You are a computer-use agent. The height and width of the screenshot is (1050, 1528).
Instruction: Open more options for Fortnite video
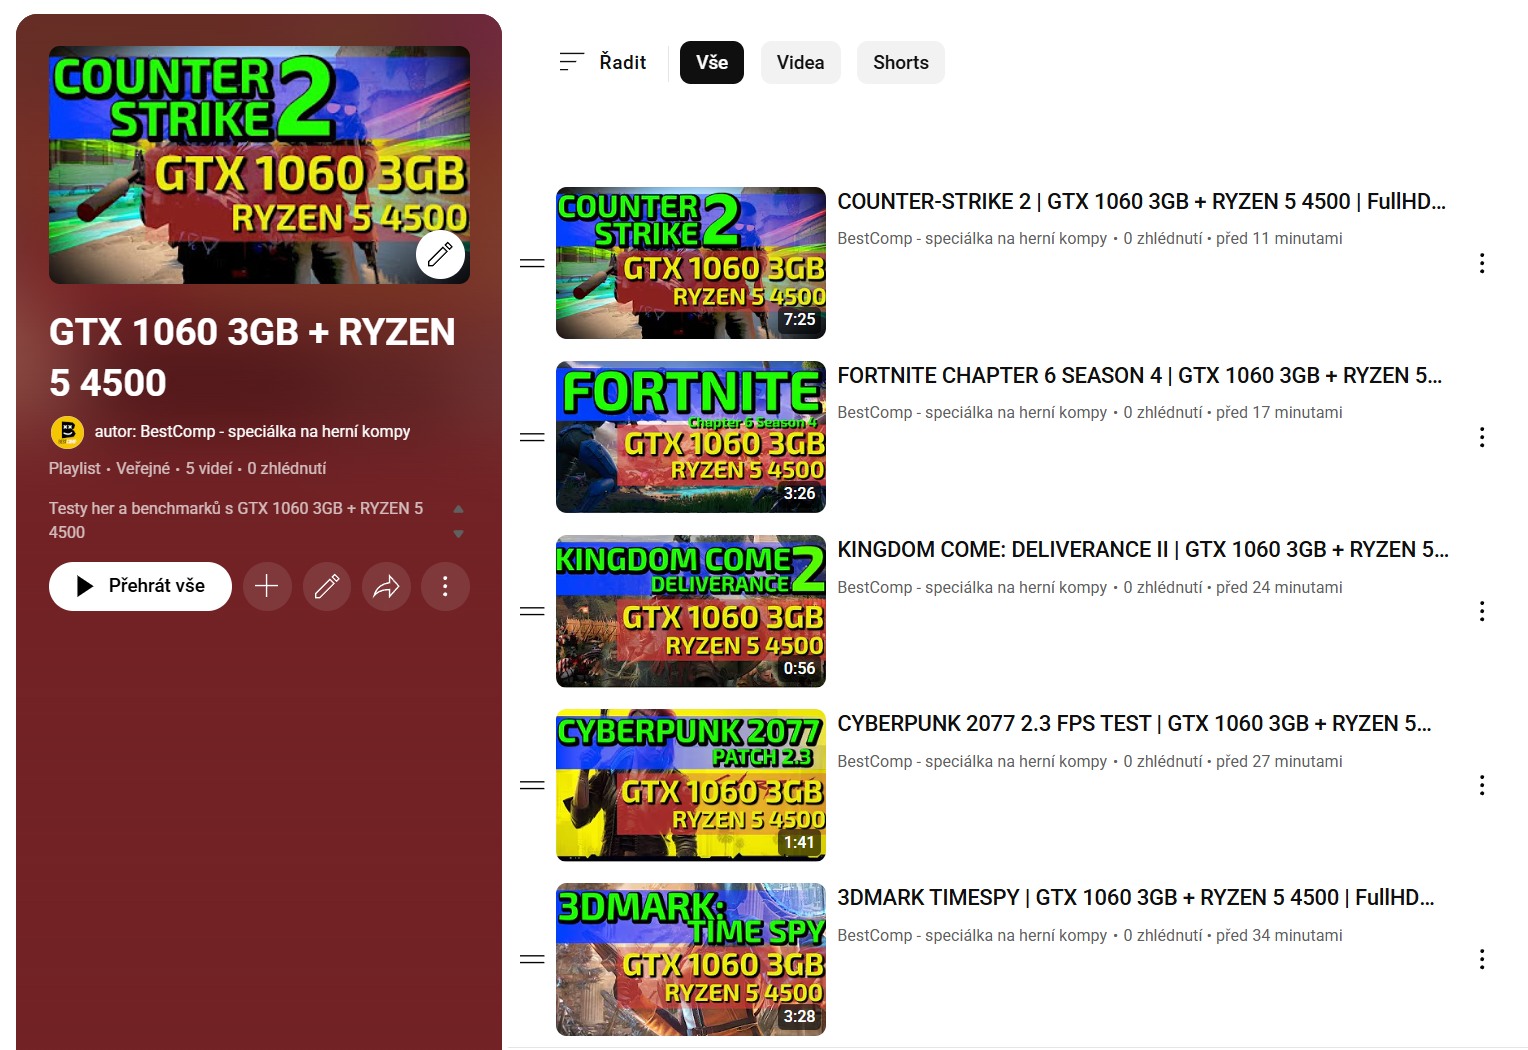click(x=1482, y=437)
